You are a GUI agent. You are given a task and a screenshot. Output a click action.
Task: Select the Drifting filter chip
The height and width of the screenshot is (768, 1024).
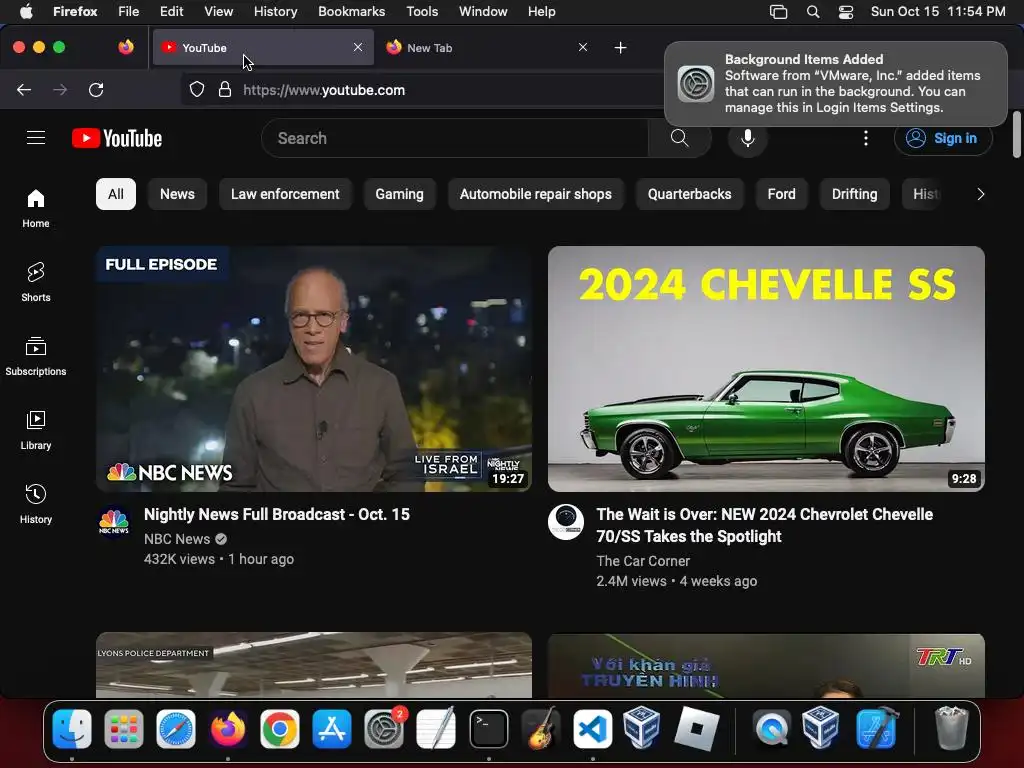(854, 194)
